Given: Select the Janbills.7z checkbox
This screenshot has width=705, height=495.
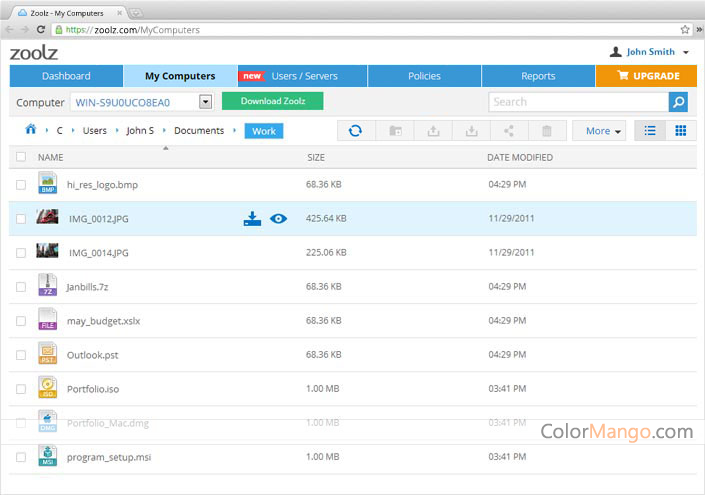Looking at the screenshot, I should pos(21,287).
